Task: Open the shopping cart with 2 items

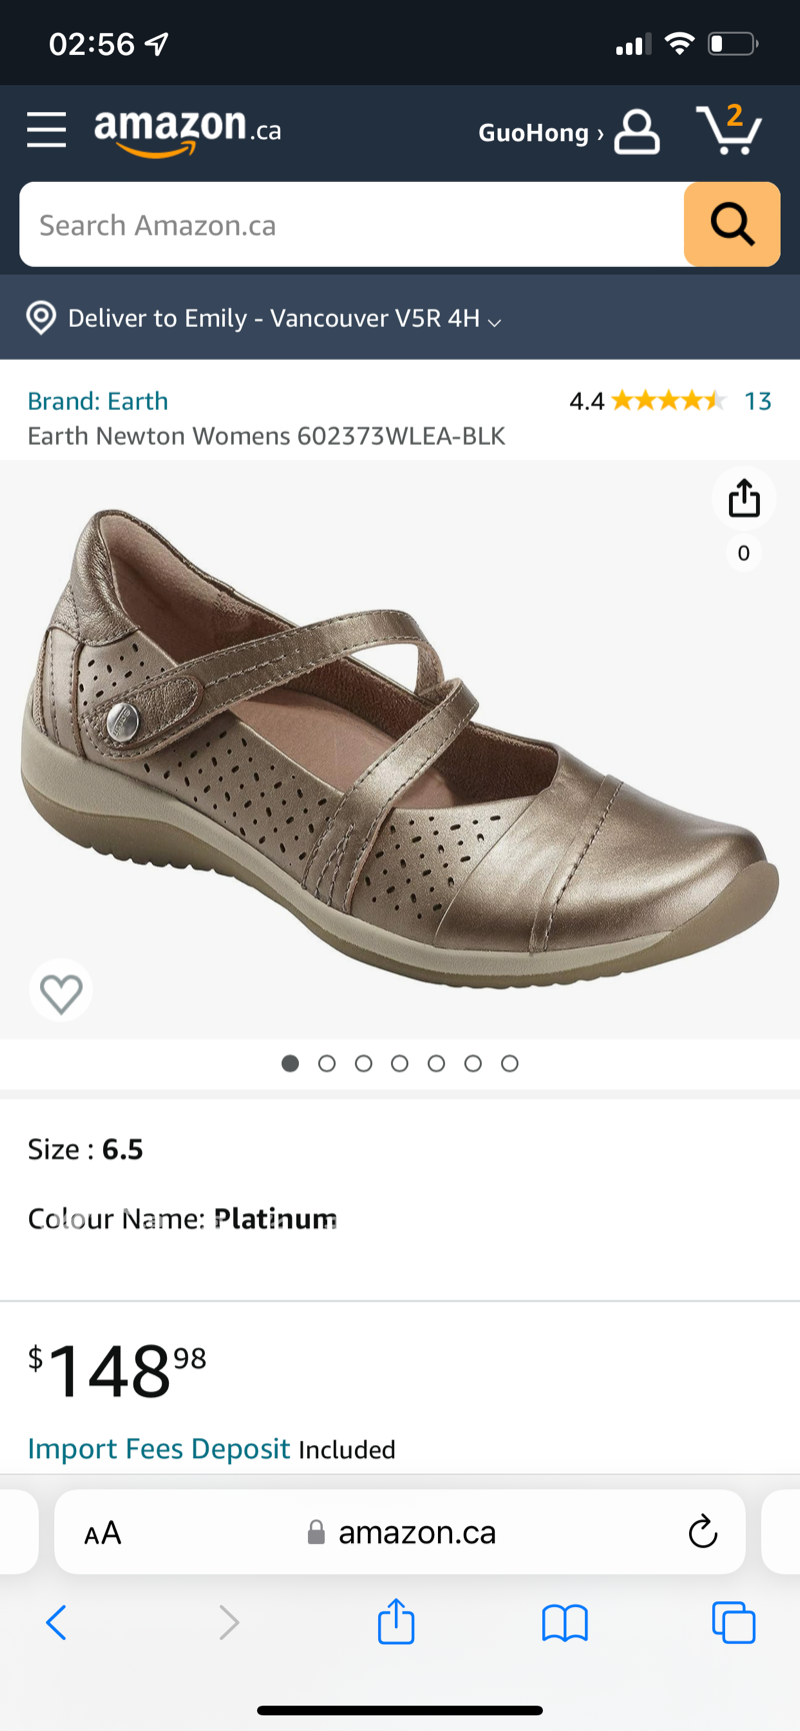Action: (729, 130)
